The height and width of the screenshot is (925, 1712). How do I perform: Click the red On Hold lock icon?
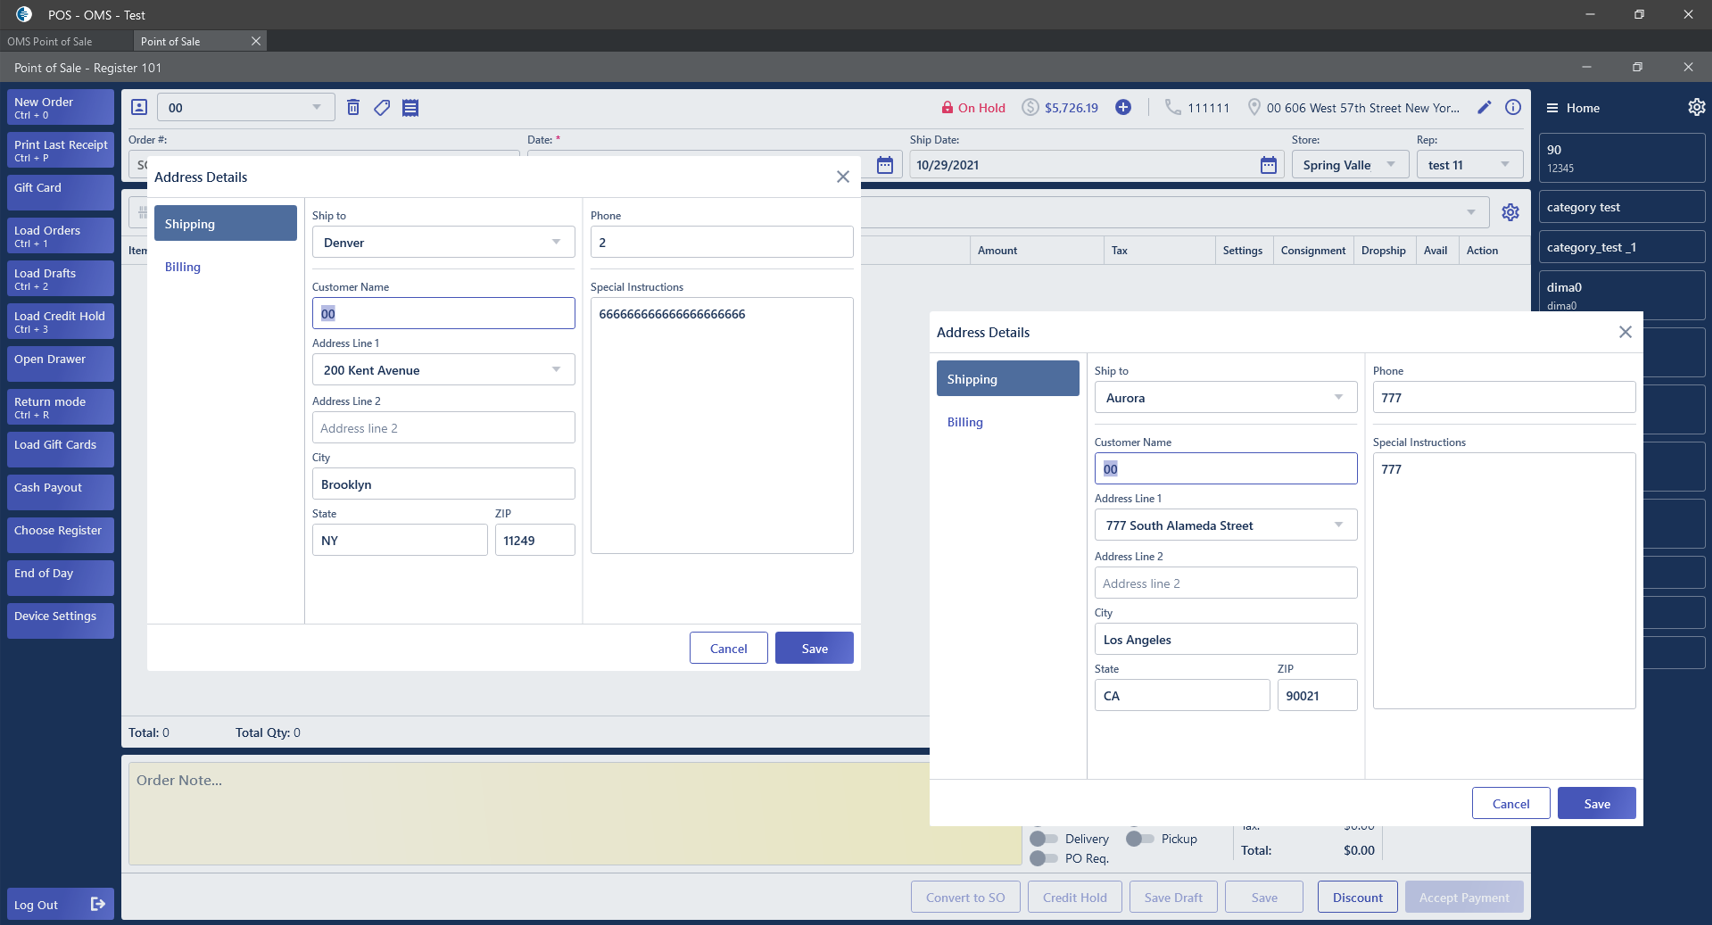click(x=947, y=108)
